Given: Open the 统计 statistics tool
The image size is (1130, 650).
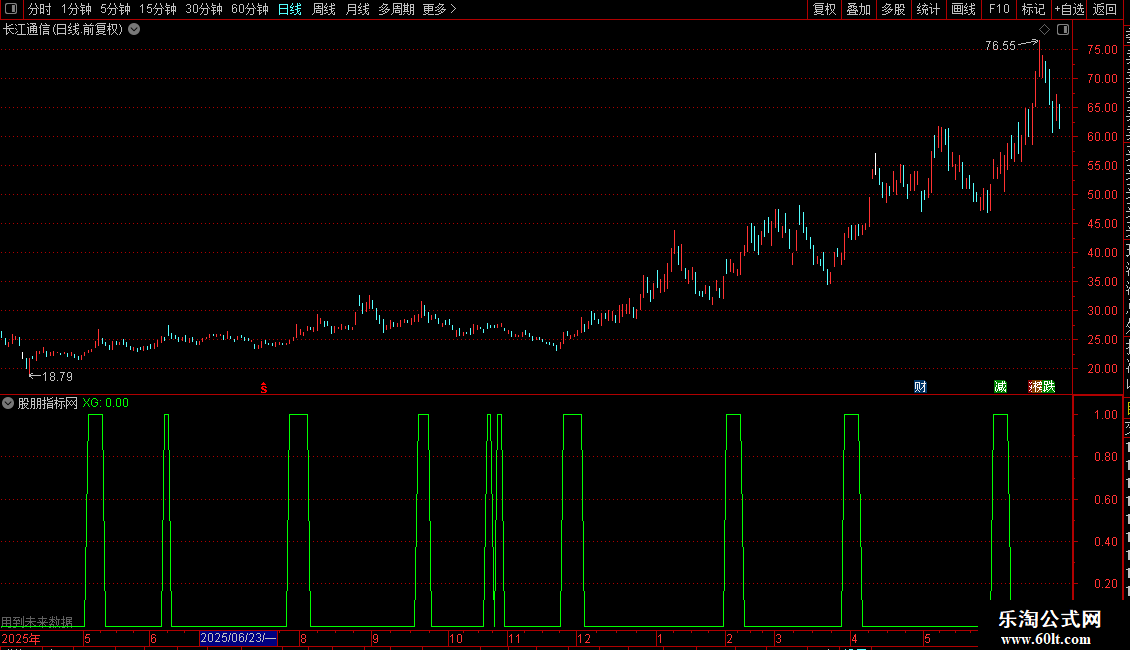Looking at the screenshot, I should (x=928, y=9).
